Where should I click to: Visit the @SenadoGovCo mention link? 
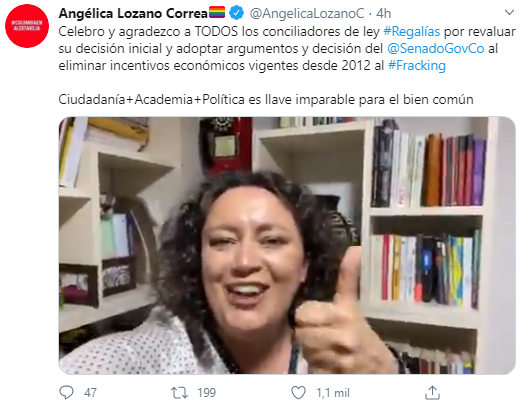[436, 49]
